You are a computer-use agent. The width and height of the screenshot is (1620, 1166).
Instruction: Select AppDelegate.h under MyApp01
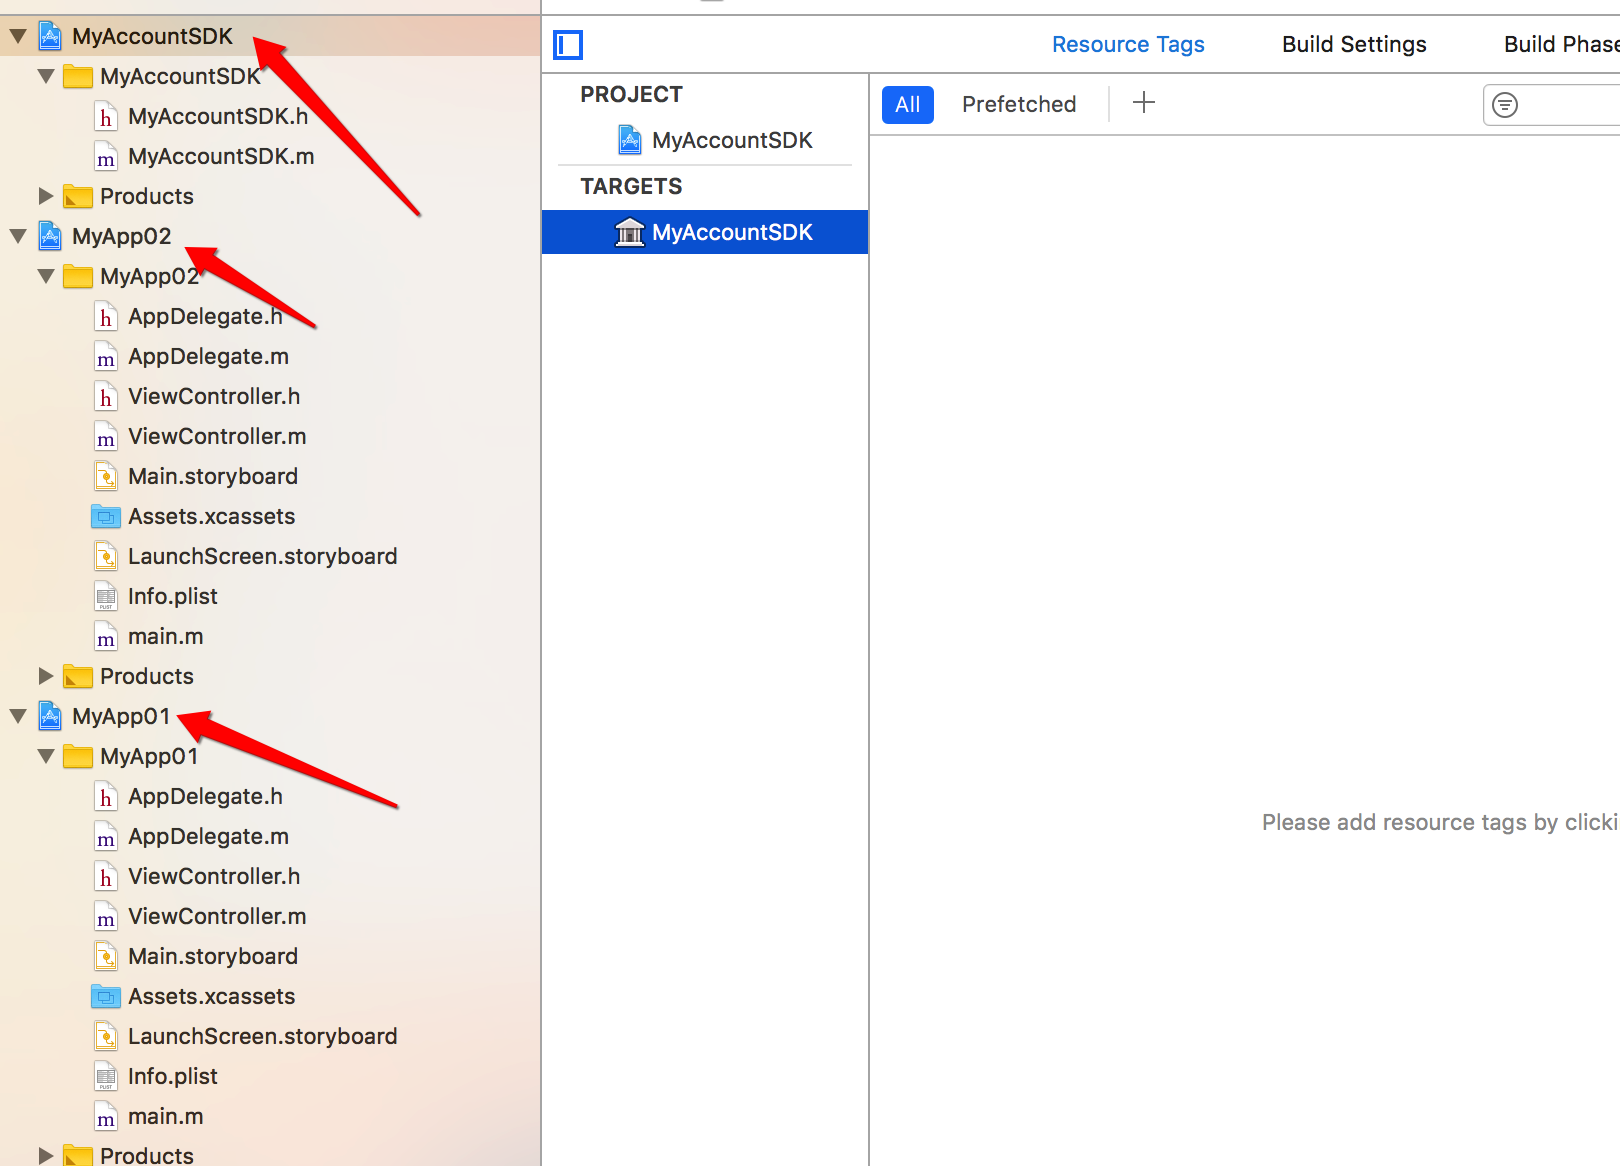(205, 796)
